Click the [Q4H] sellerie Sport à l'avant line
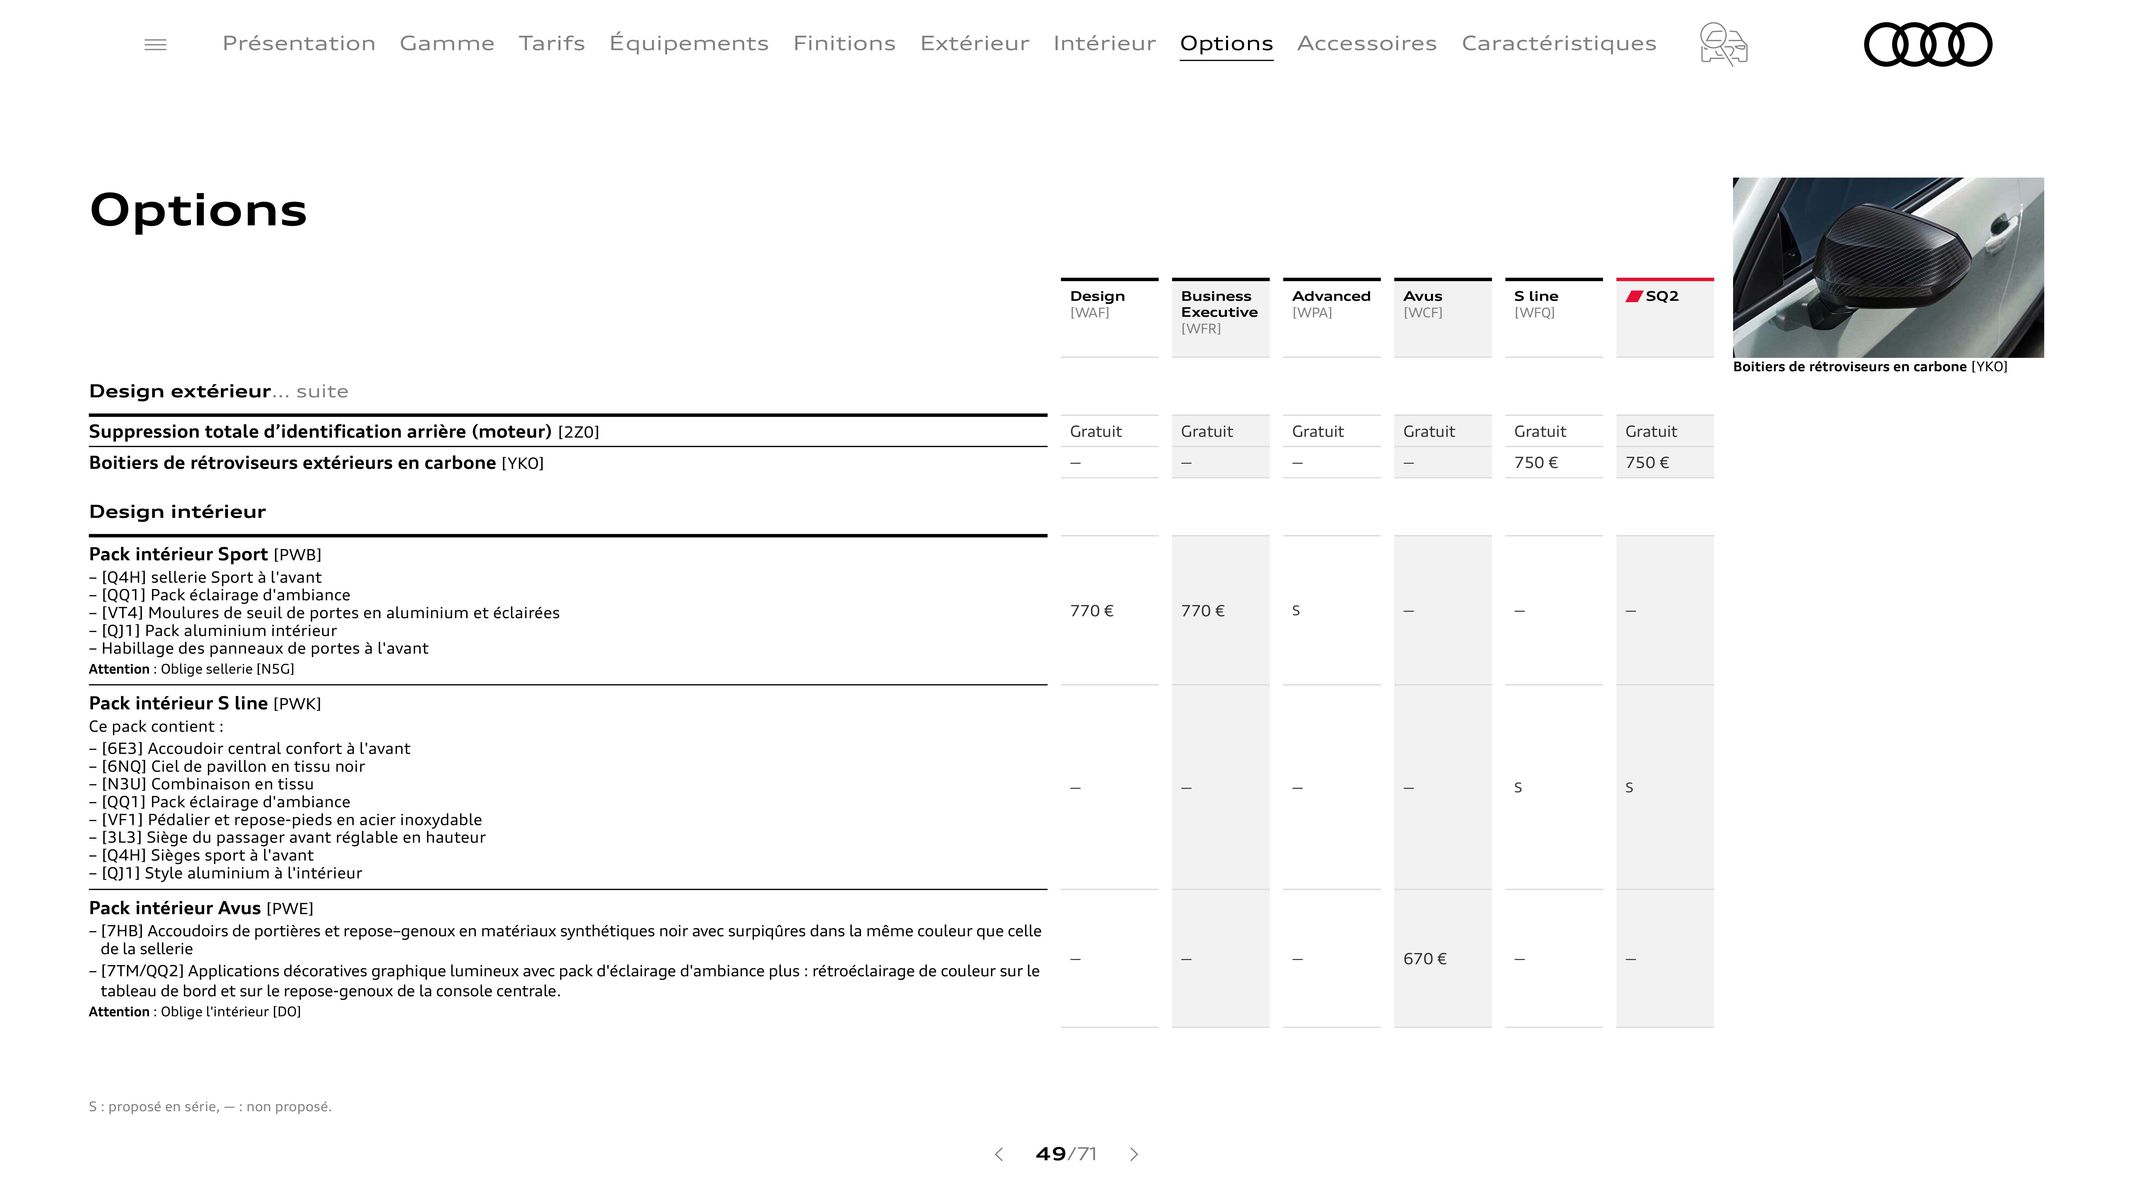The image size is (2133, 1200). click(x=205, y=577)
